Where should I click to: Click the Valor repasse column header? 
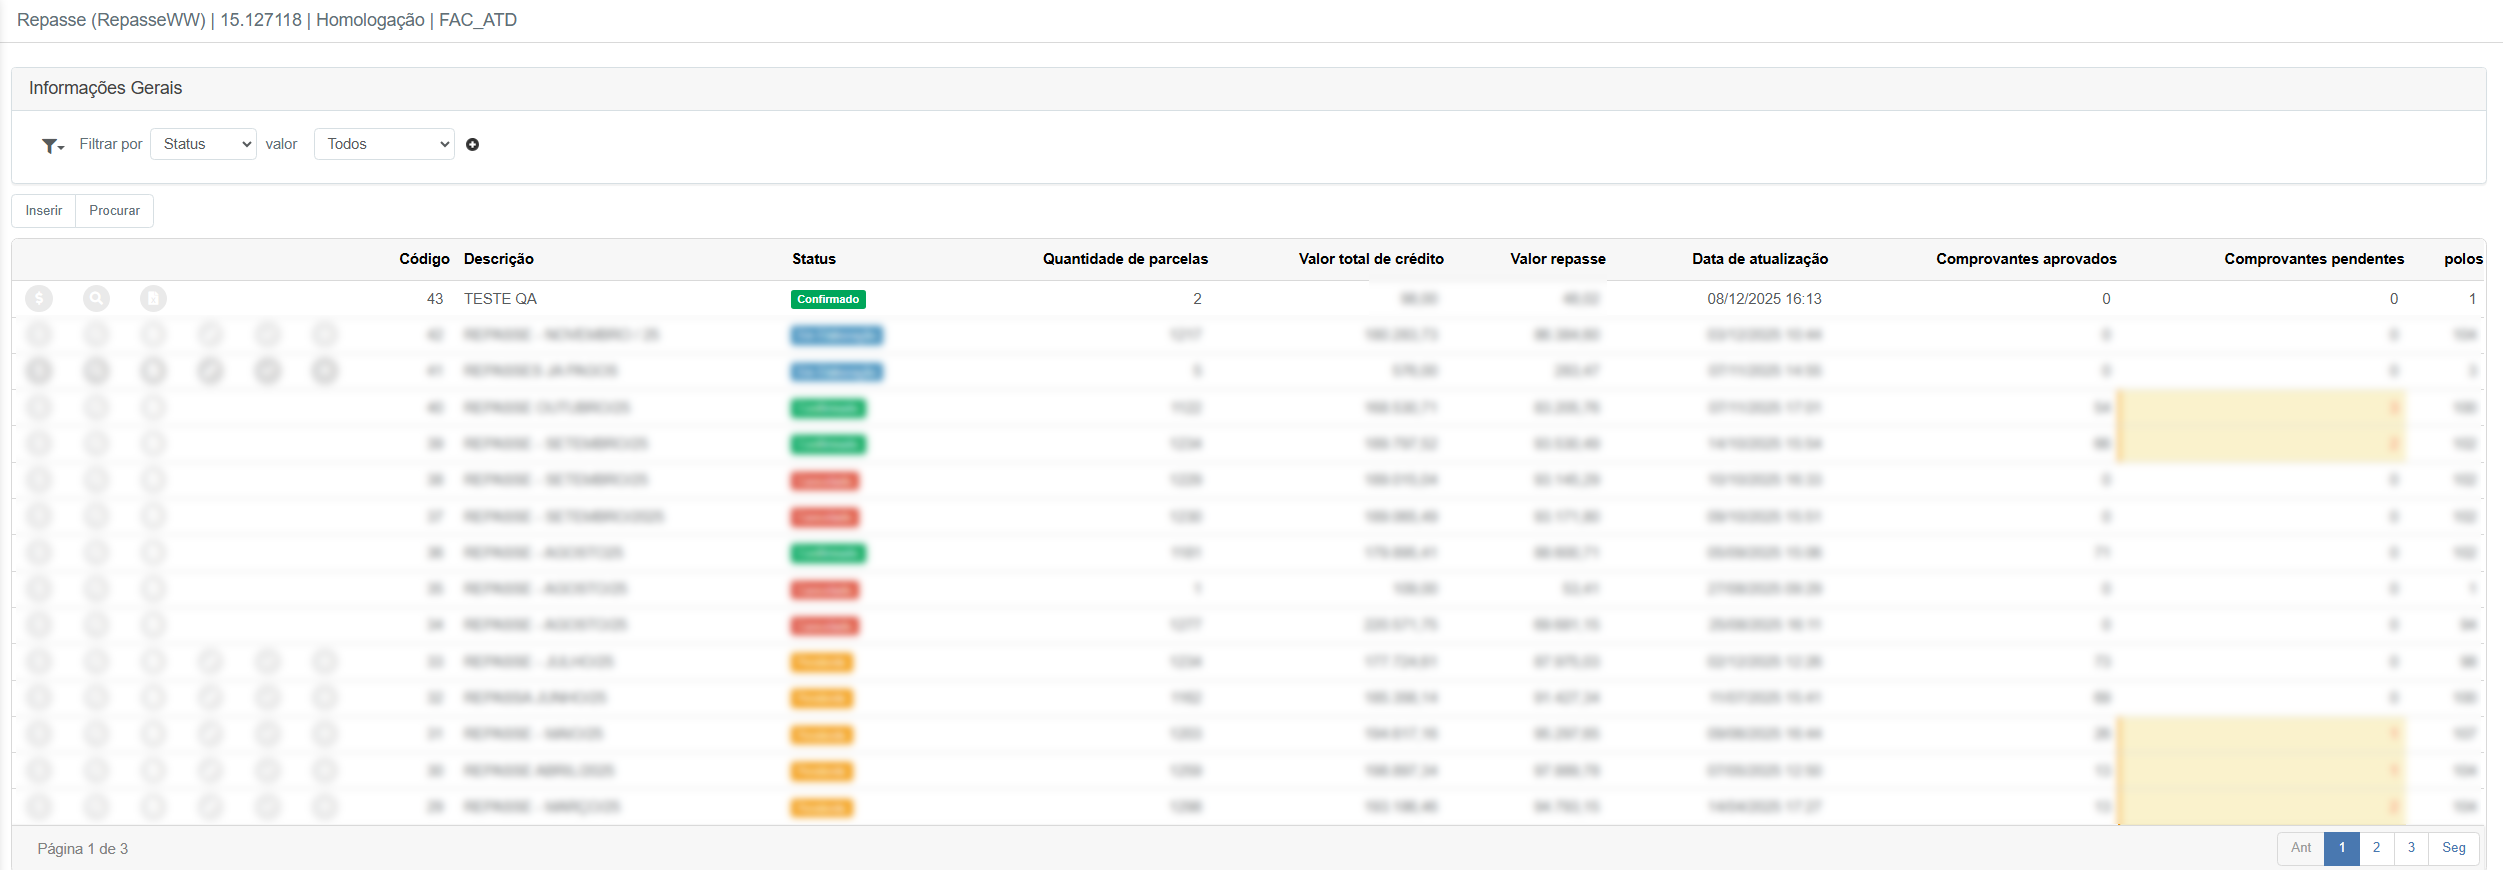(x=1557, y=259)
